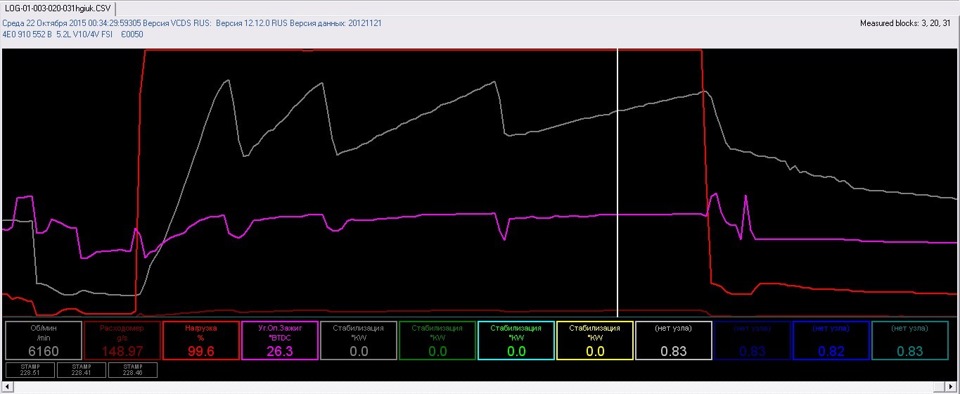Click the bright blue (нет узла) 0.82 box
Image resolution: width=960 pixels, height=394 pixels.
(831, 340)
